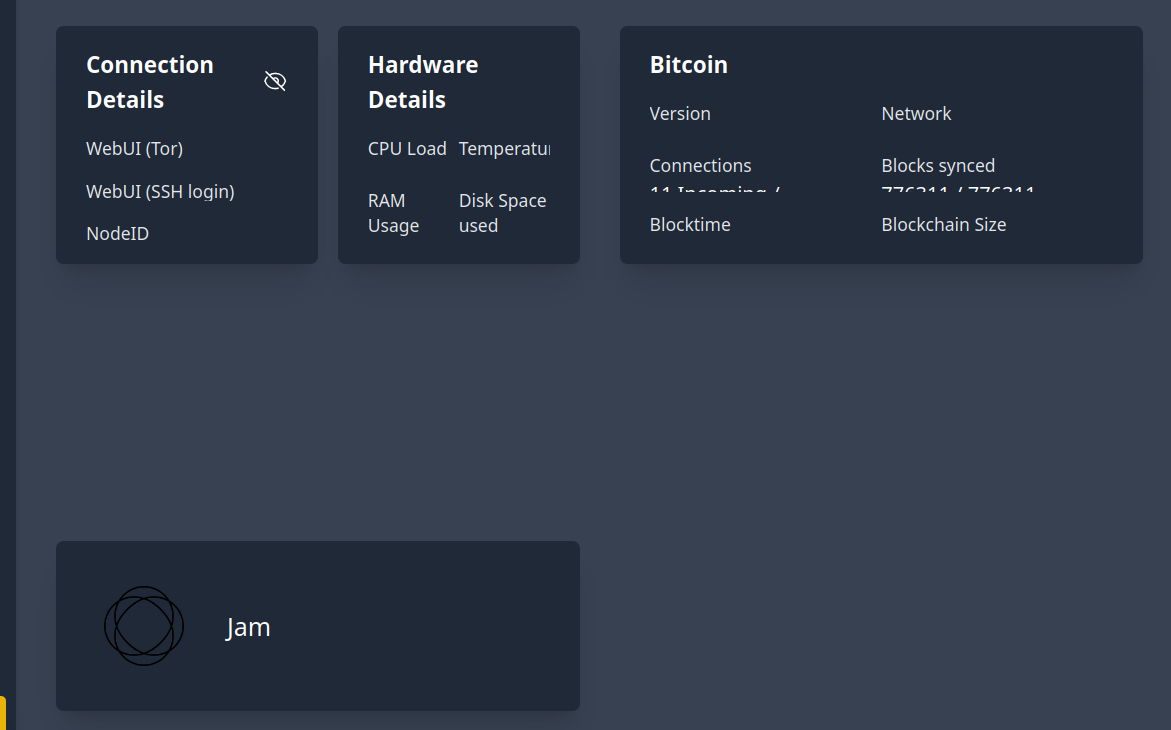The image size is (1171, 730).
Task: Reveal the NodeID entry
Action: pyautogui.click(x=117, y=233)
